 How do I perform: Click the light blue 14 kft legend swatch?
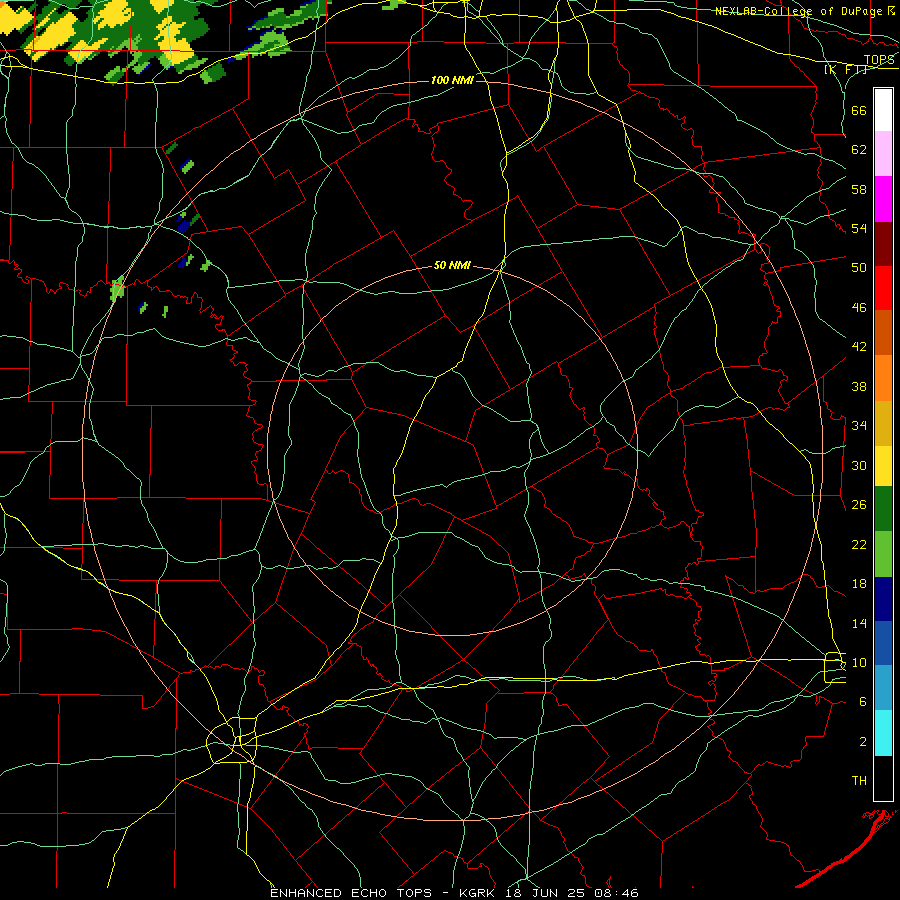[x=883, y=688]
